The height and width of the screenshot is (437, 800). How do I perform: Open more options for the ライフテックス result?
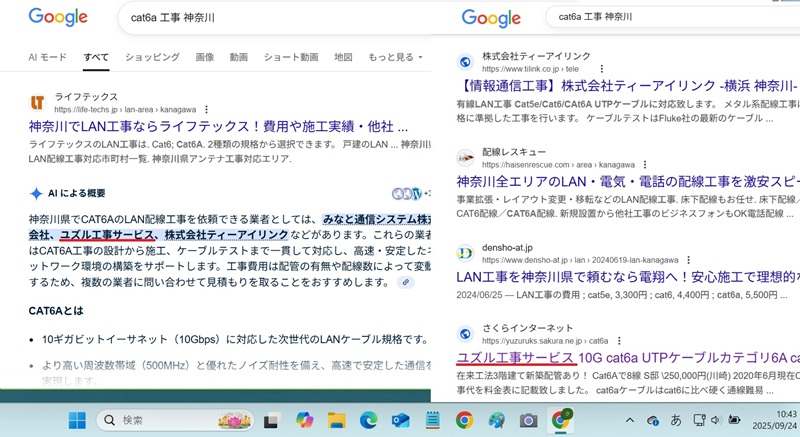[x=206, y=110]
